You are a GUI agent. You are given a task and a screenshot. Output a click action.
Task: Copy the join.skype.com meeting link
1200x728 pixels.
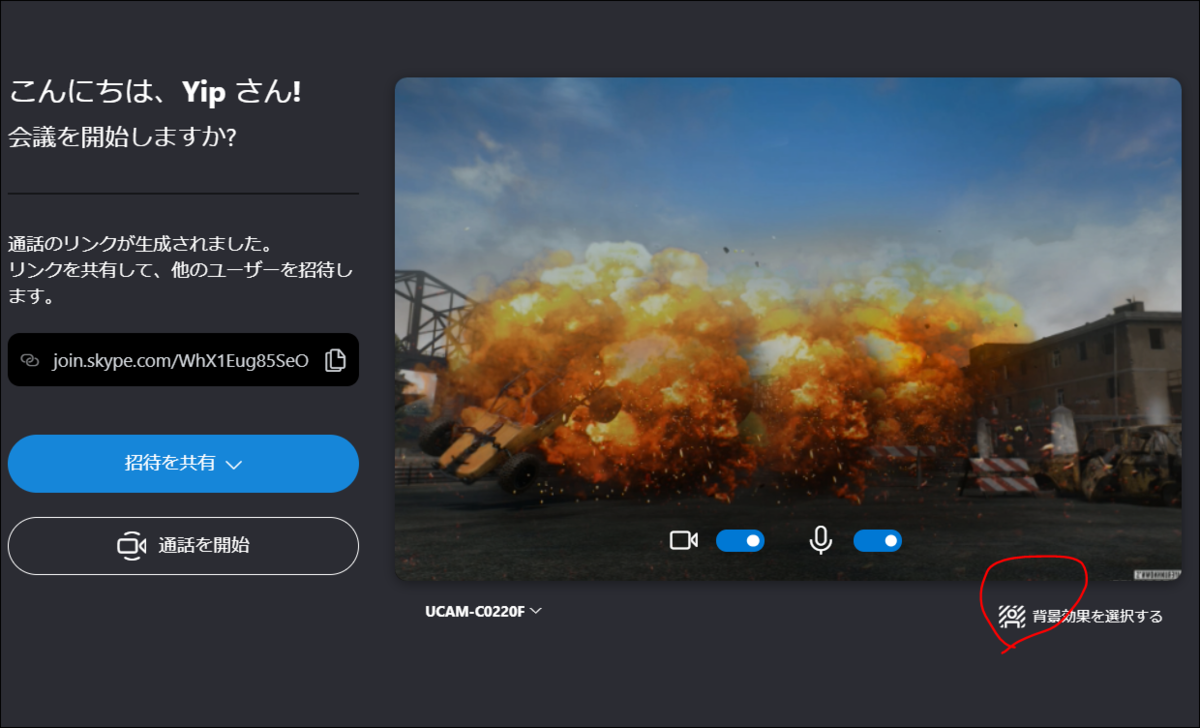335,360
